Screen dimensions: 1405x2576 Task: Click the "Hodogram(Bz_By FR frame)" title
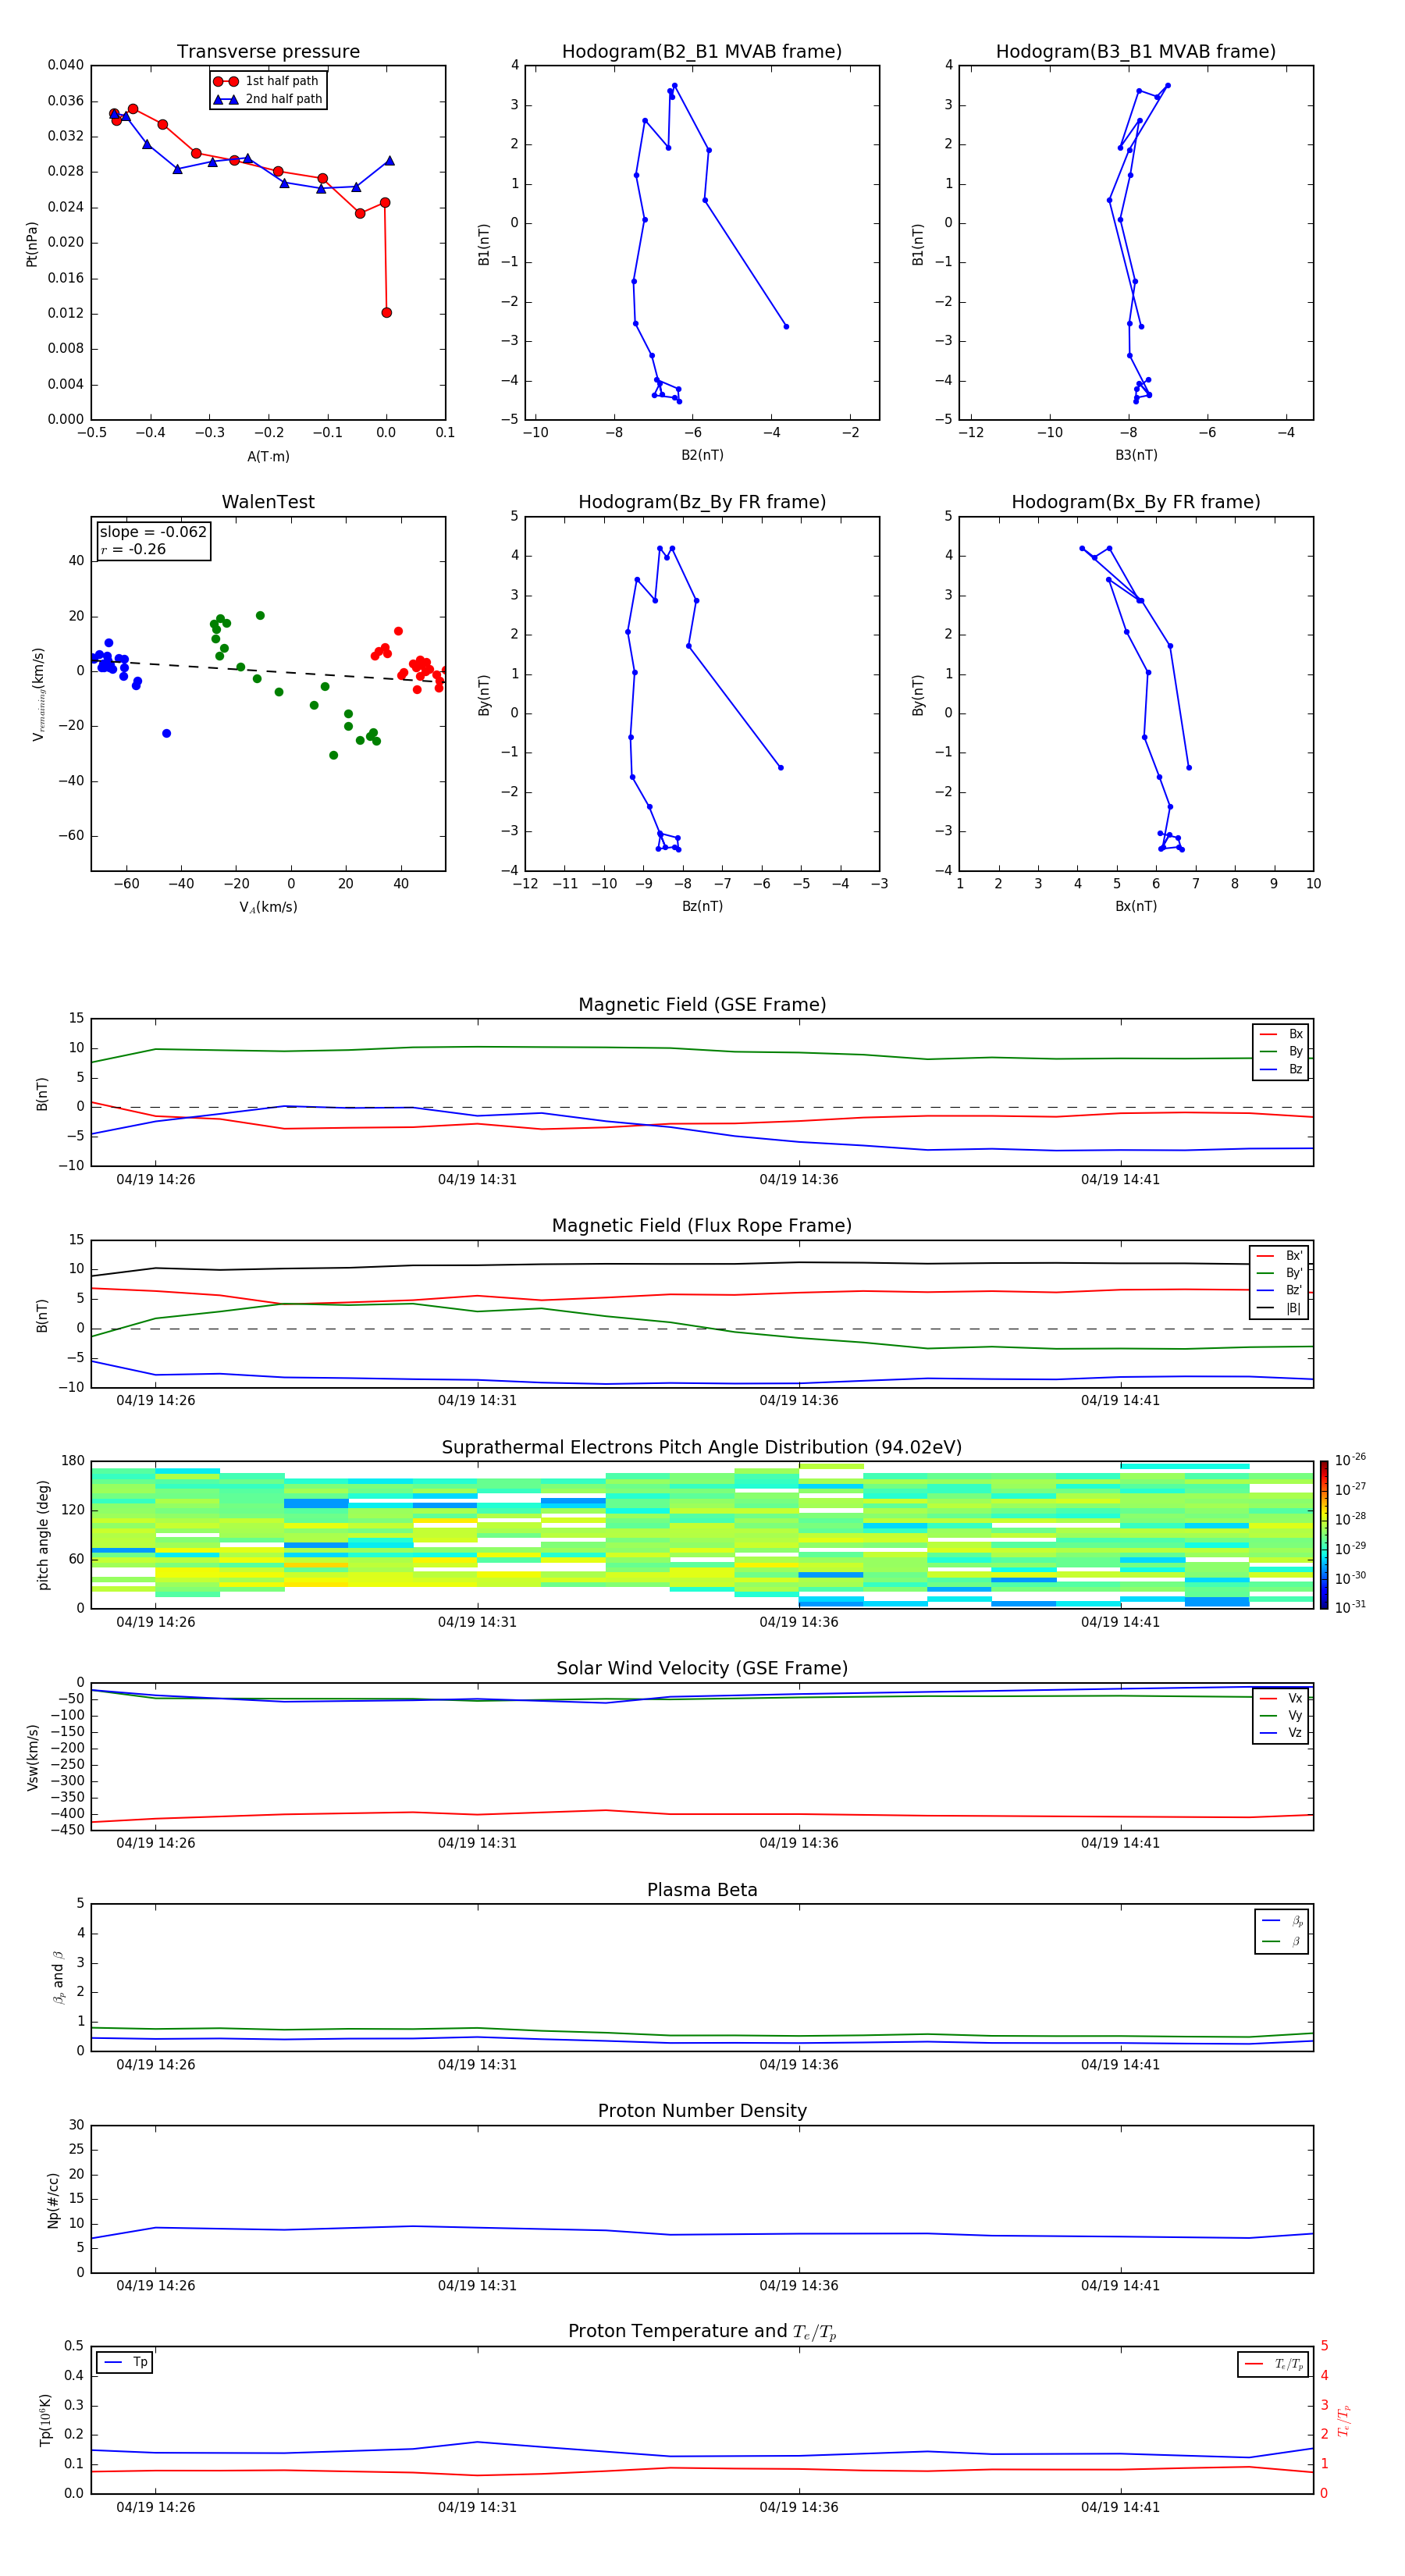coord(702,502)
